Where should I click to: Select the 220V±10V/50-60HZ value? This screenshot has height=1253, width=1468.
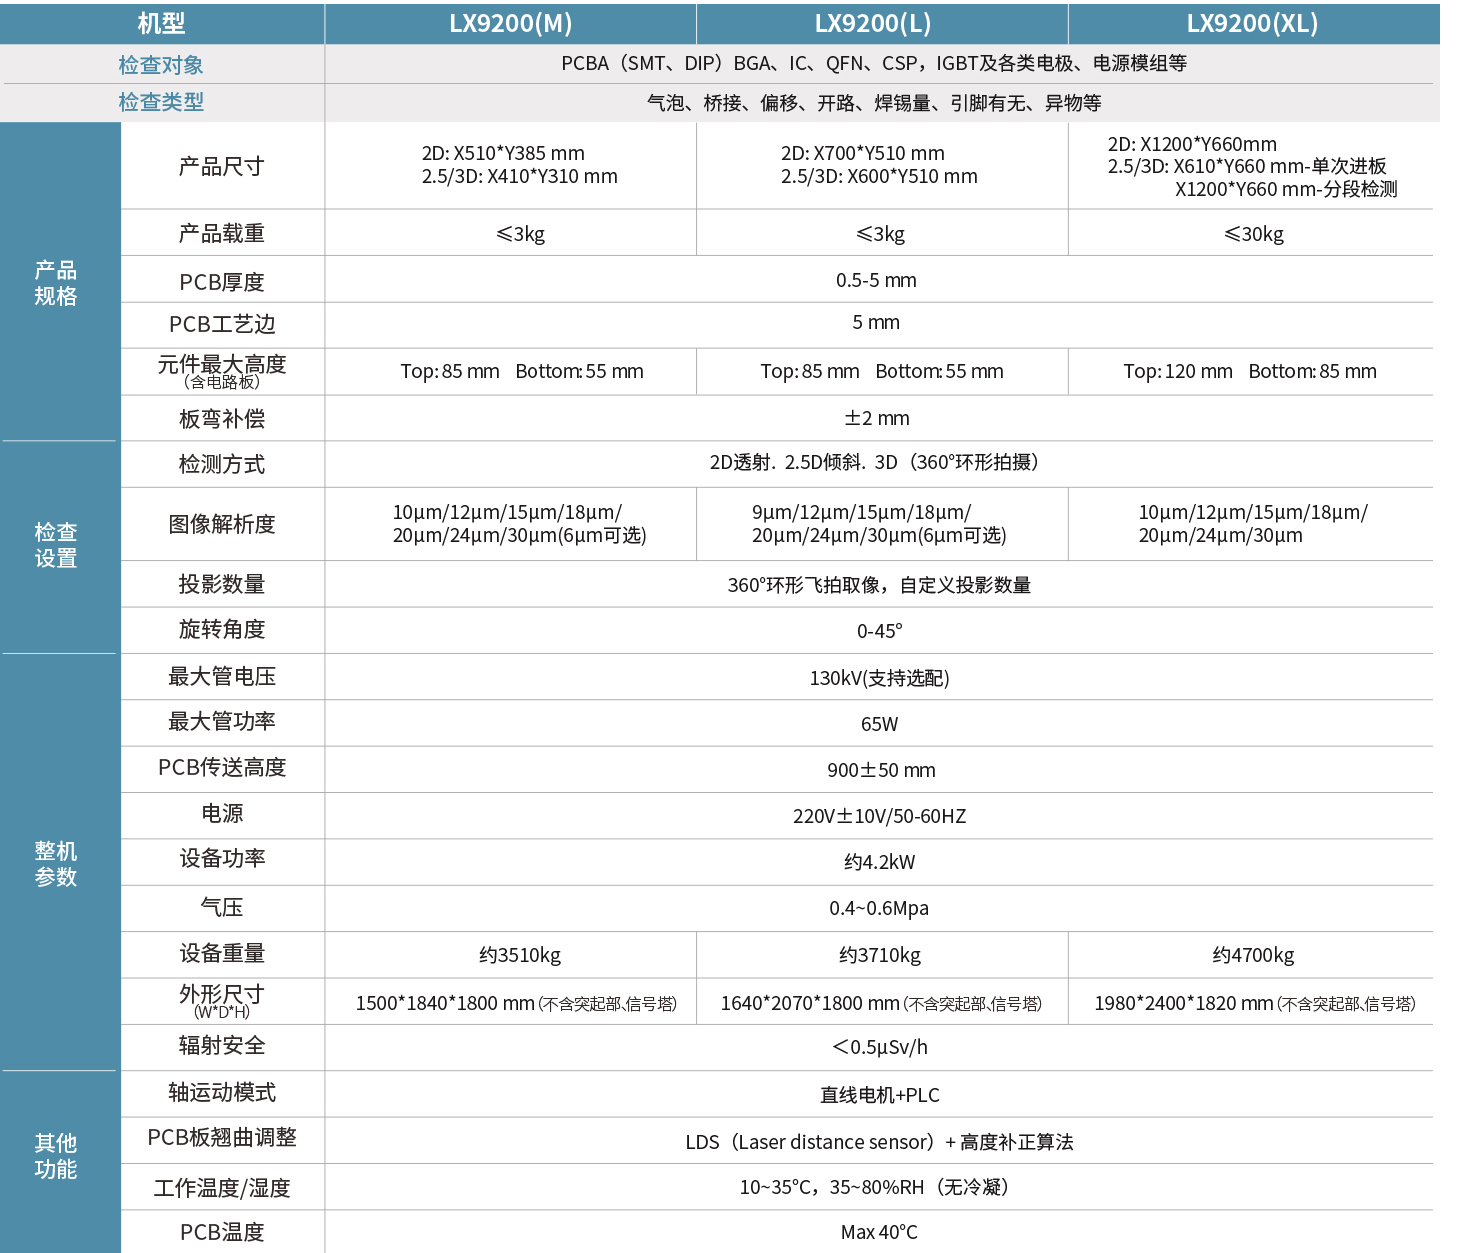click(880, 816)
